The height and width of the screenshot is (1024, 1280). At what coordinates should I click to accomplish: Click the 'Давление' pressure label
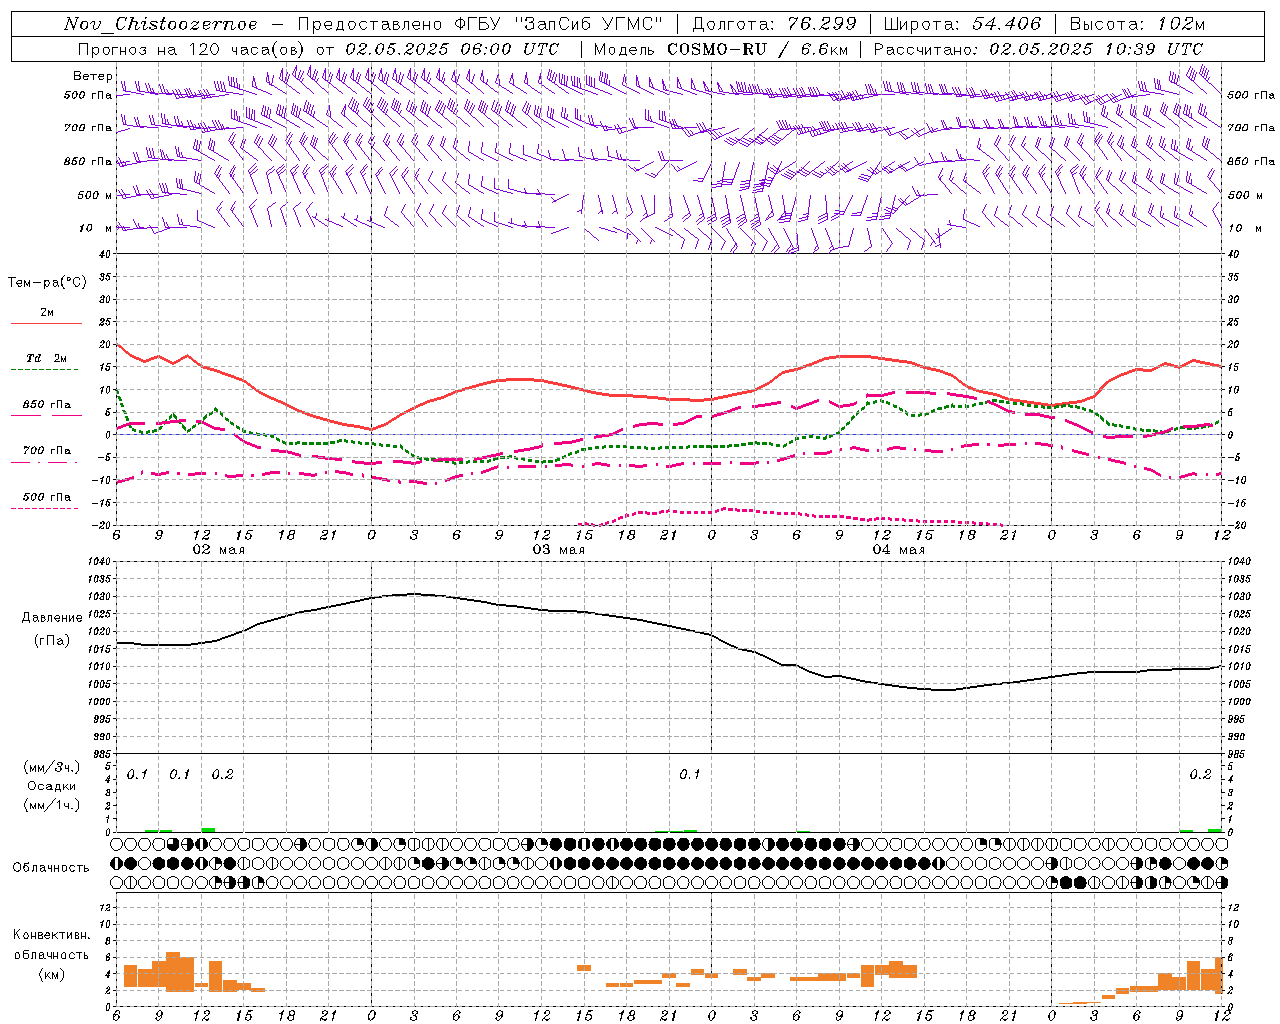tap(50, 618)
